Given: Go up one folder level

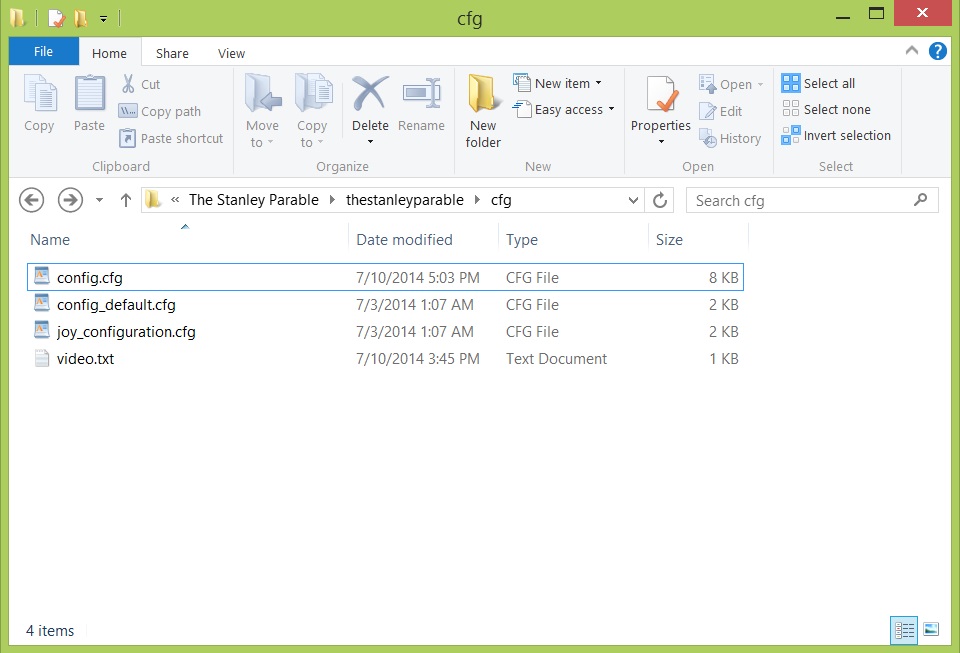Looking at the screenshot, I should click(x=126, y=200).
